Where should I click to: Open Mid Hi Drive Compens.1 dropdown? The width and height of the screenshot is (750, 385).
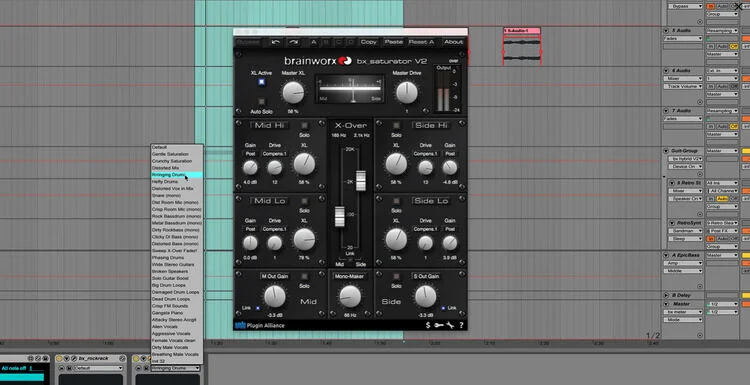(275, 154)
